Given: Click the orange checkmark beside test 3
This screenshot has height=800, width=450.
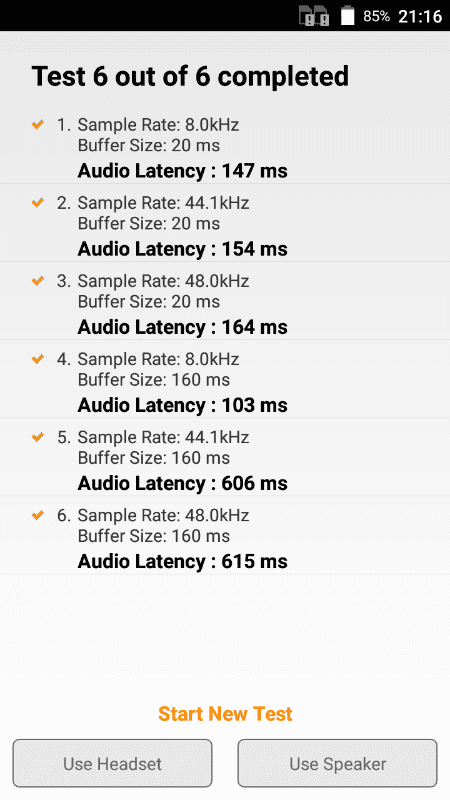Looking at the screenshot, I should point(38,281).
